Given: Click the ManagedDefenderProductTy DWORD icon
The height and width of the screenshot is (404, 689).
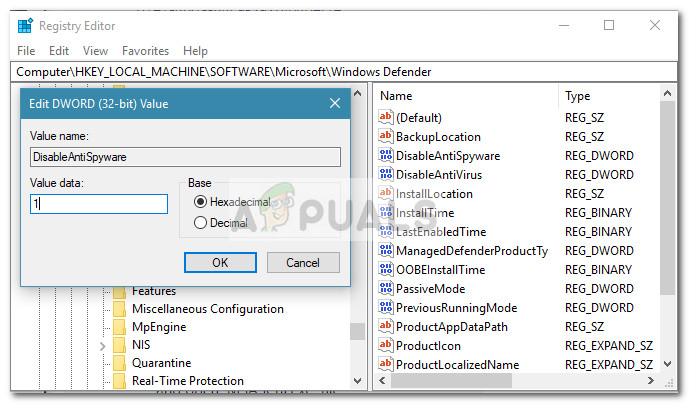Looking at the screenshot, I should click(385, 250).
